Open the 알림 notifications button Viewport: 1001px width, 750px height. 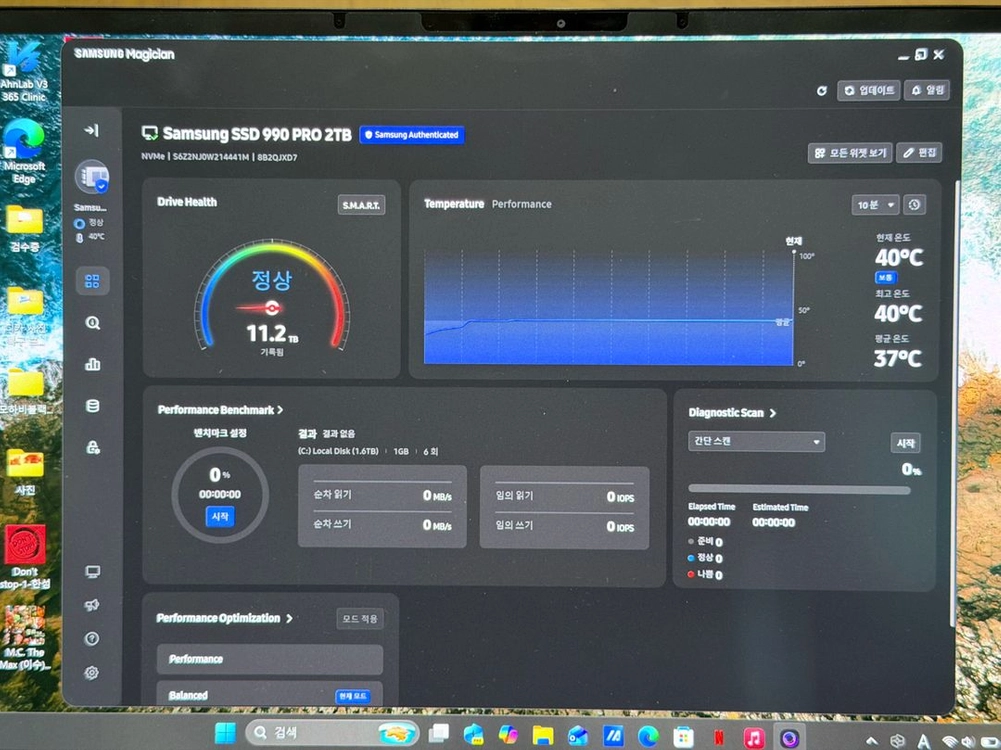(927, 90)
